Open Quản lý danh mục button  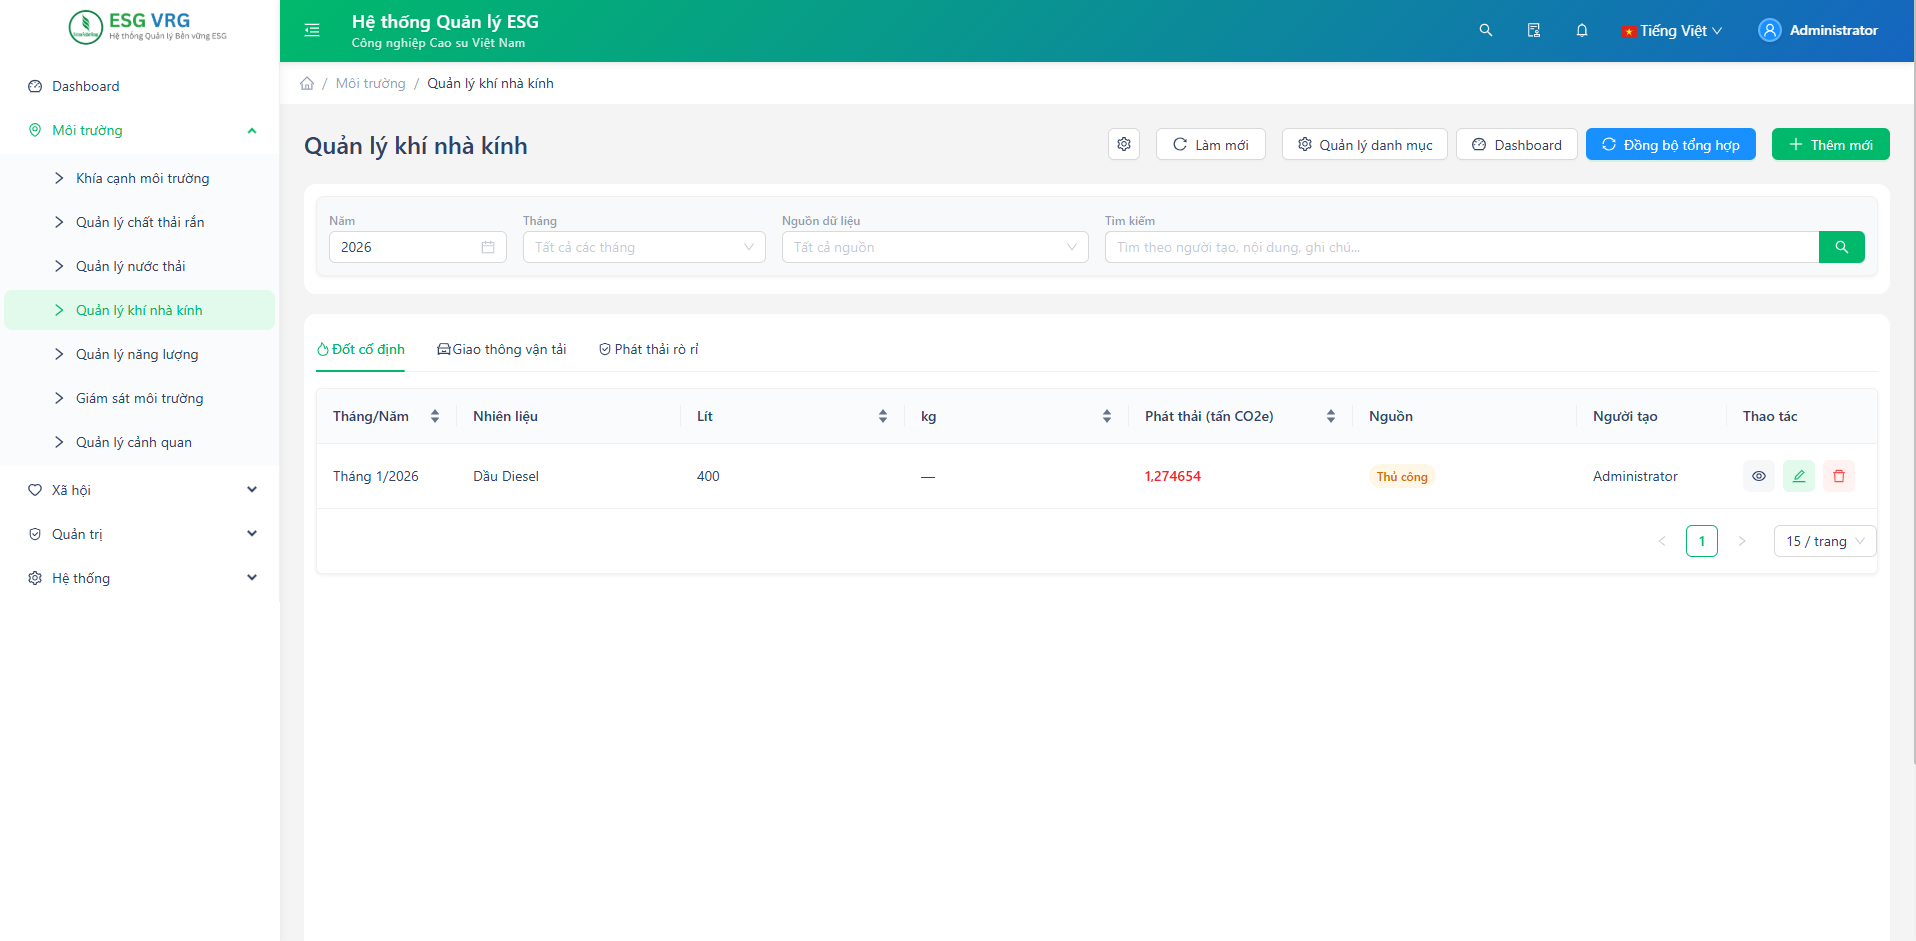pos(1365,144)
